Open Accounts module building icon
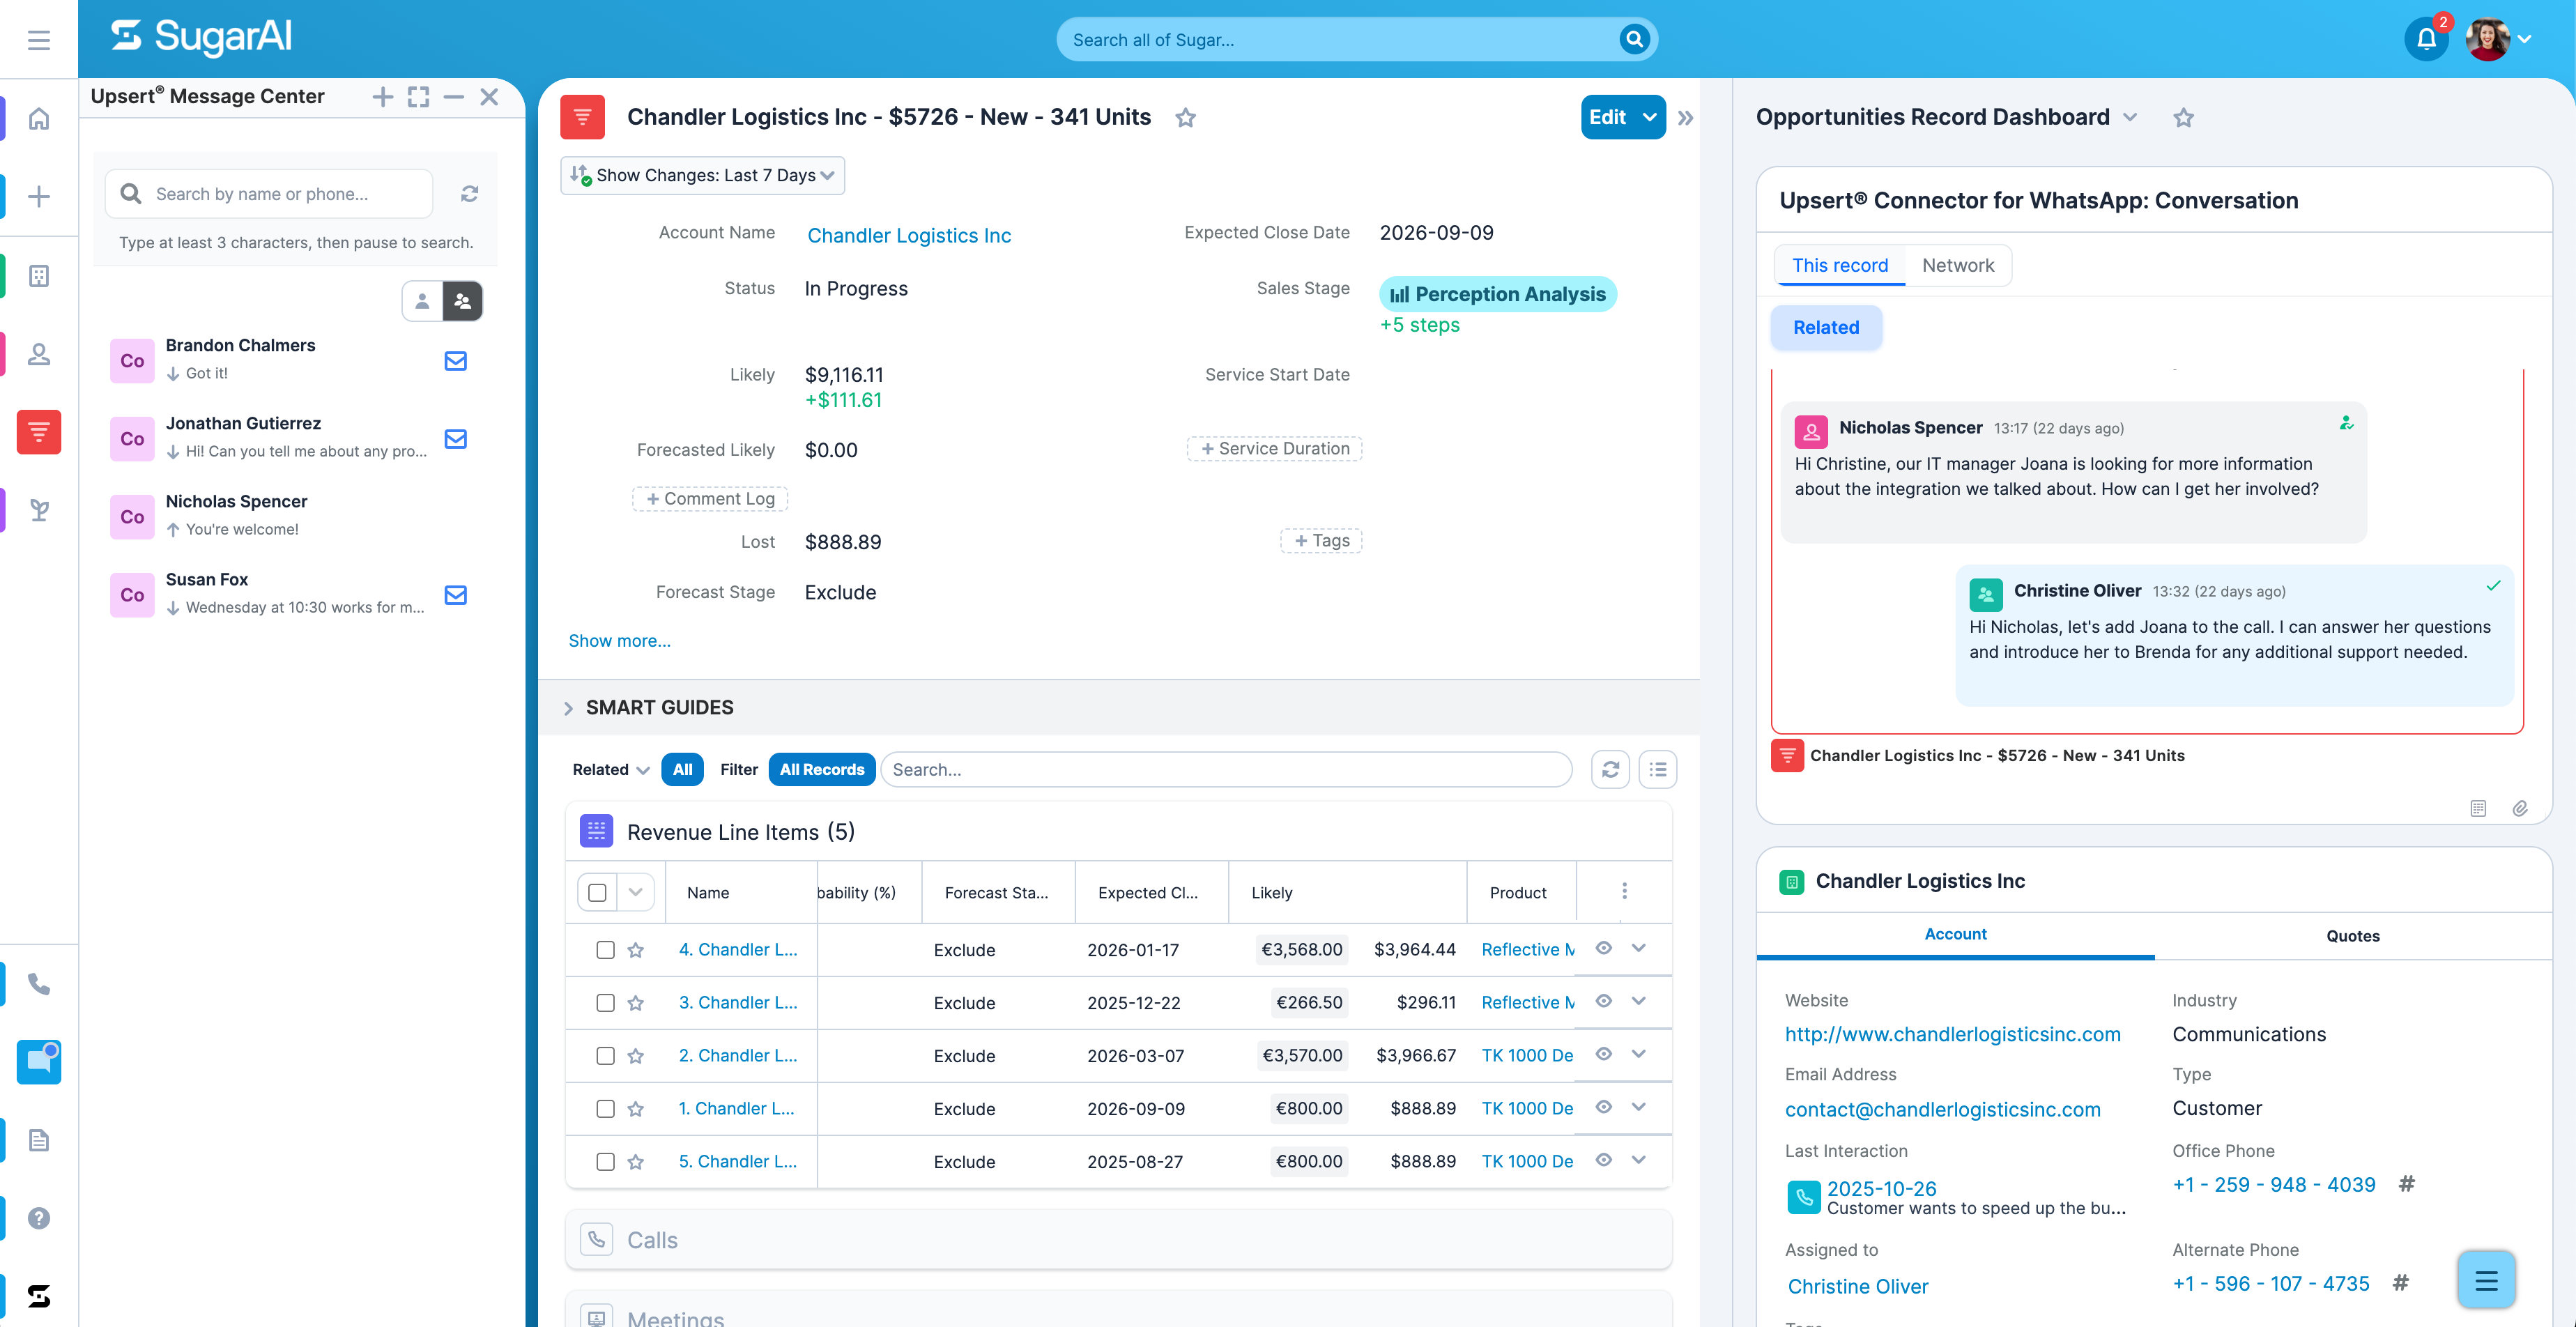This screenshot has height=1327, width=2576. [x=39, y=276]
